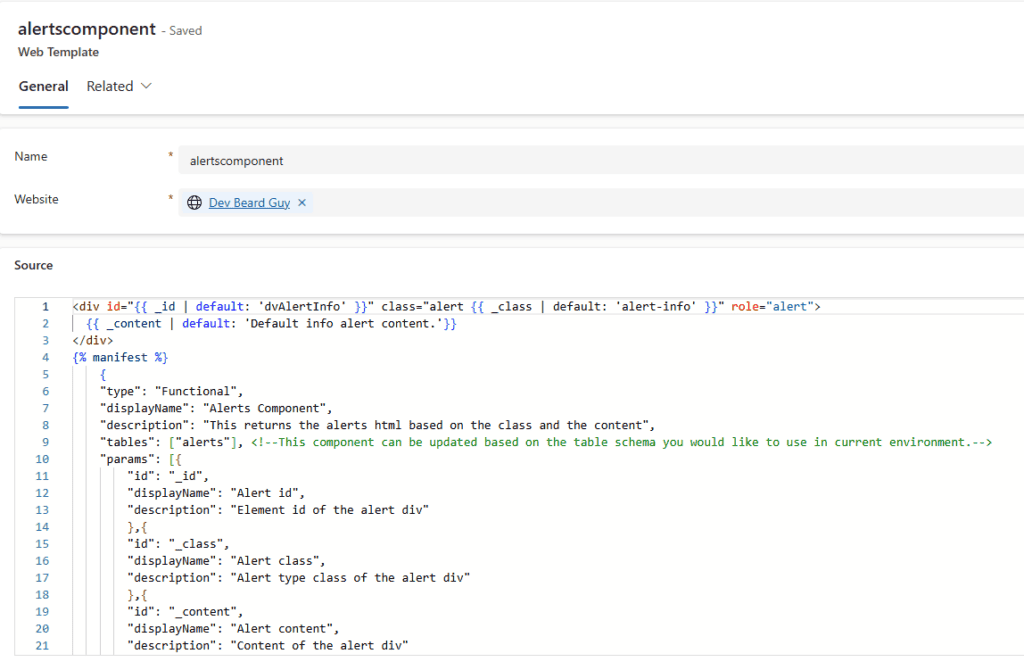Image resolution: width=1024 pixels, height=662 pixels.
Task: Click the Source section label
Action: coord(33,265)
